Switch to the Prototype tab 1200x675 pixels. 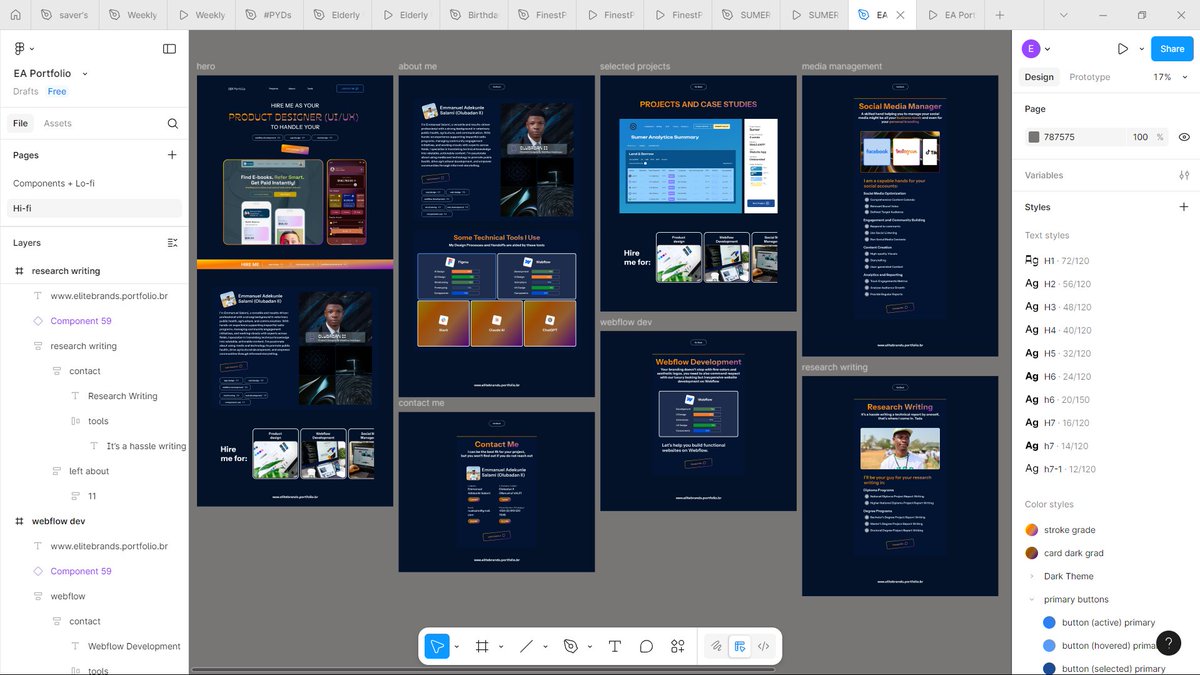[1089, 77]
